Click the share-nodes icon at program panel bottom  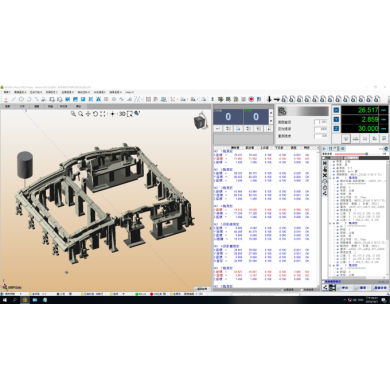tap(325, 288)
